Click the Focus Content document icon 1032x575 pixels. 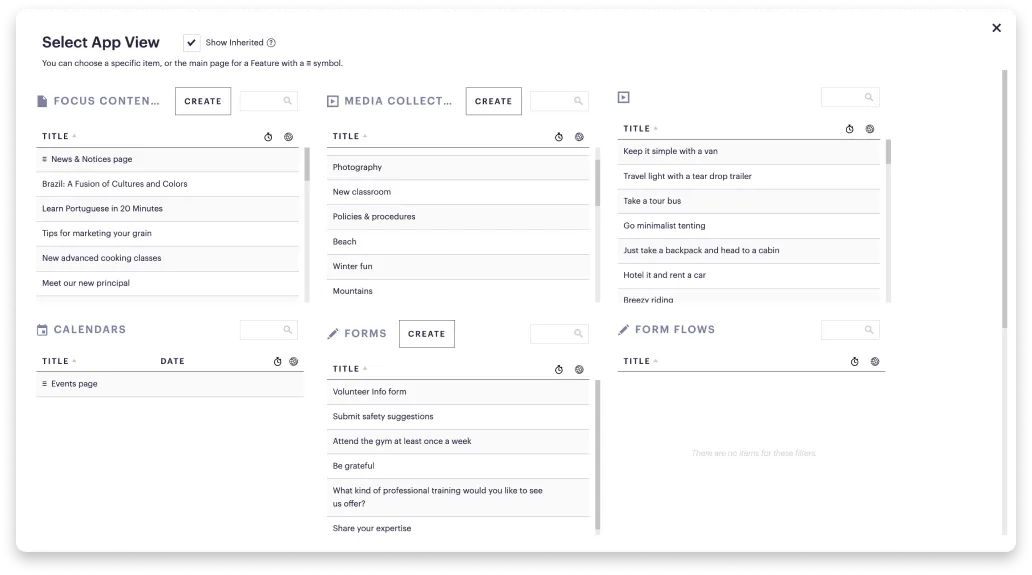pyautogui.click(x=42, y=101)
